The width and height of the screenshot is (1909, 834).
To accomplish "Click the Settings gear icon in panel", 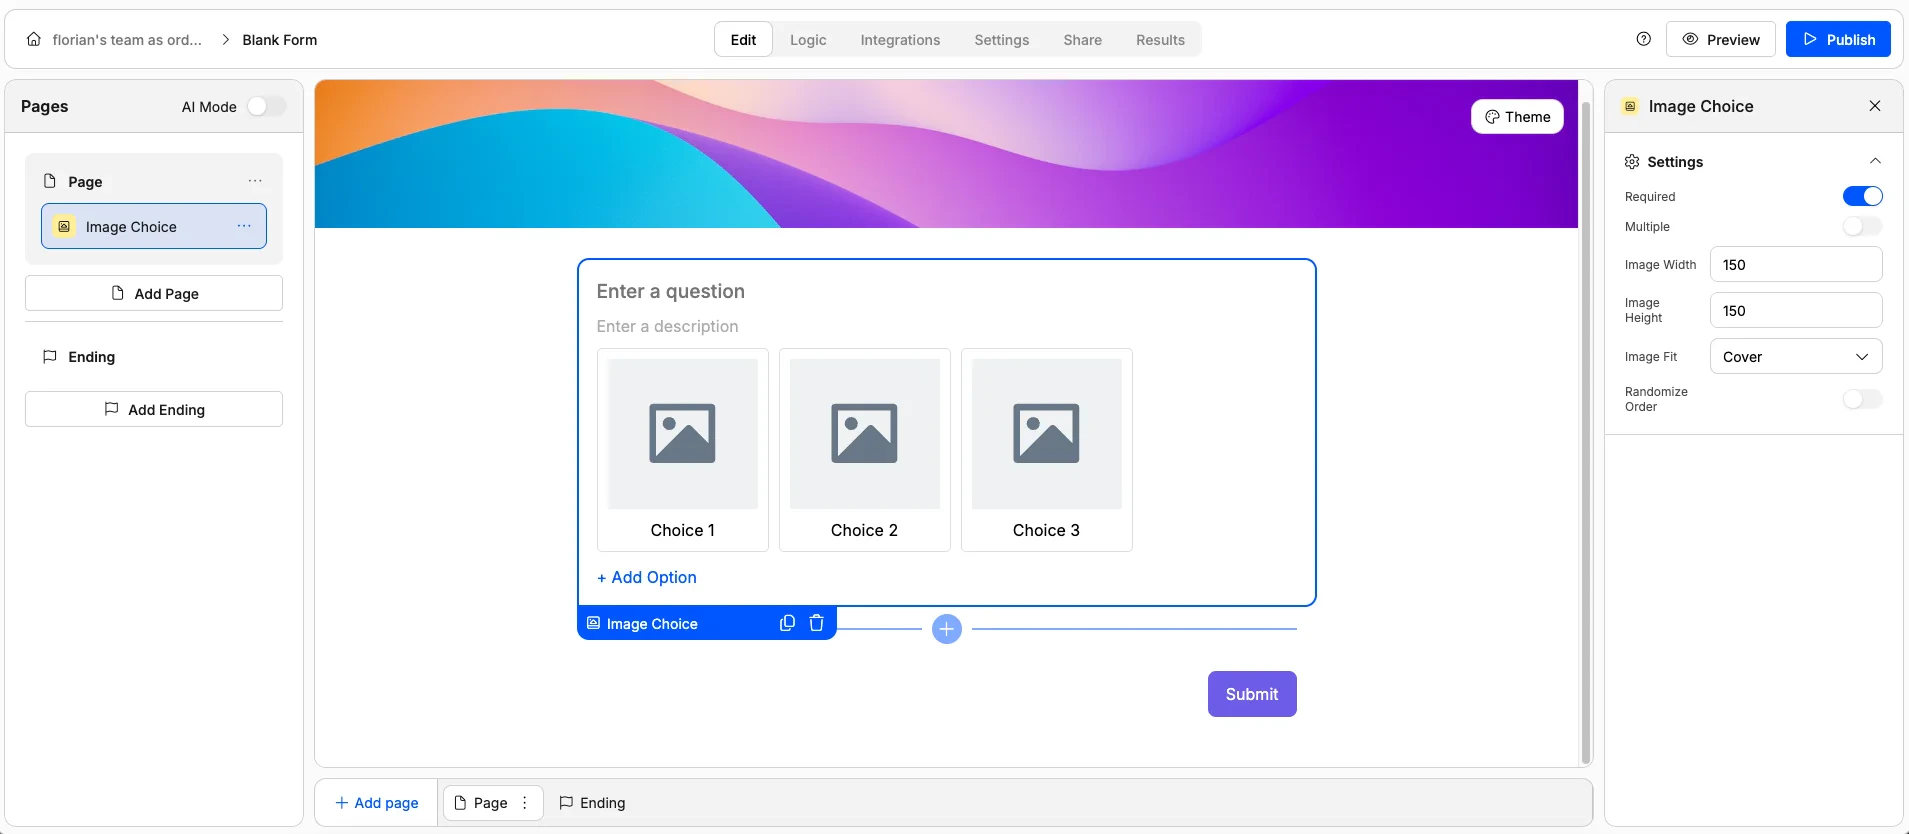I will click(x=1632, y=161).
